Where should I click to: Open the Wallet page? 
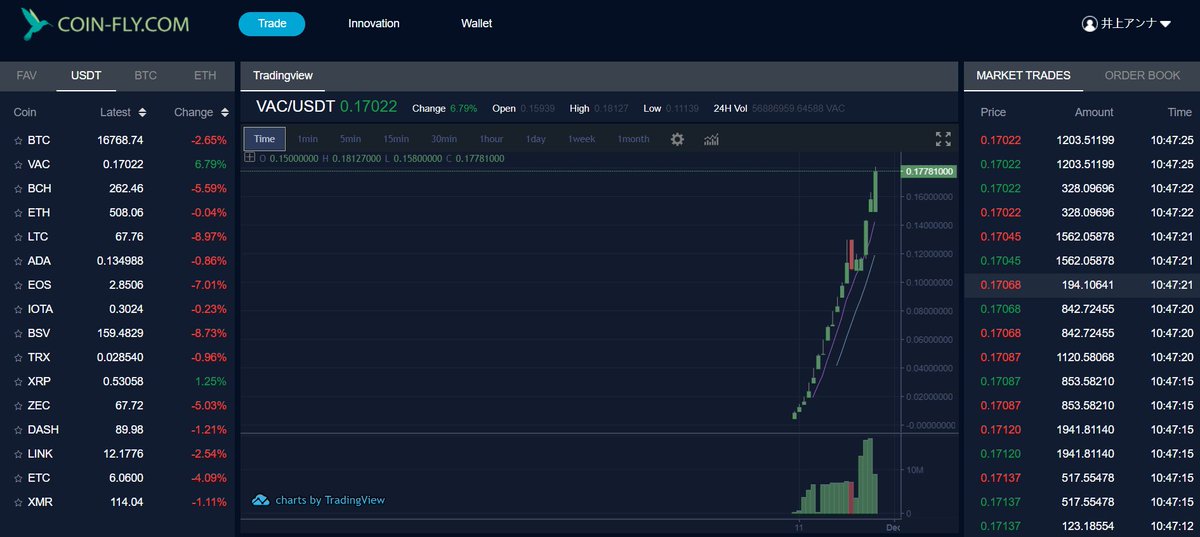coord(477,24)
